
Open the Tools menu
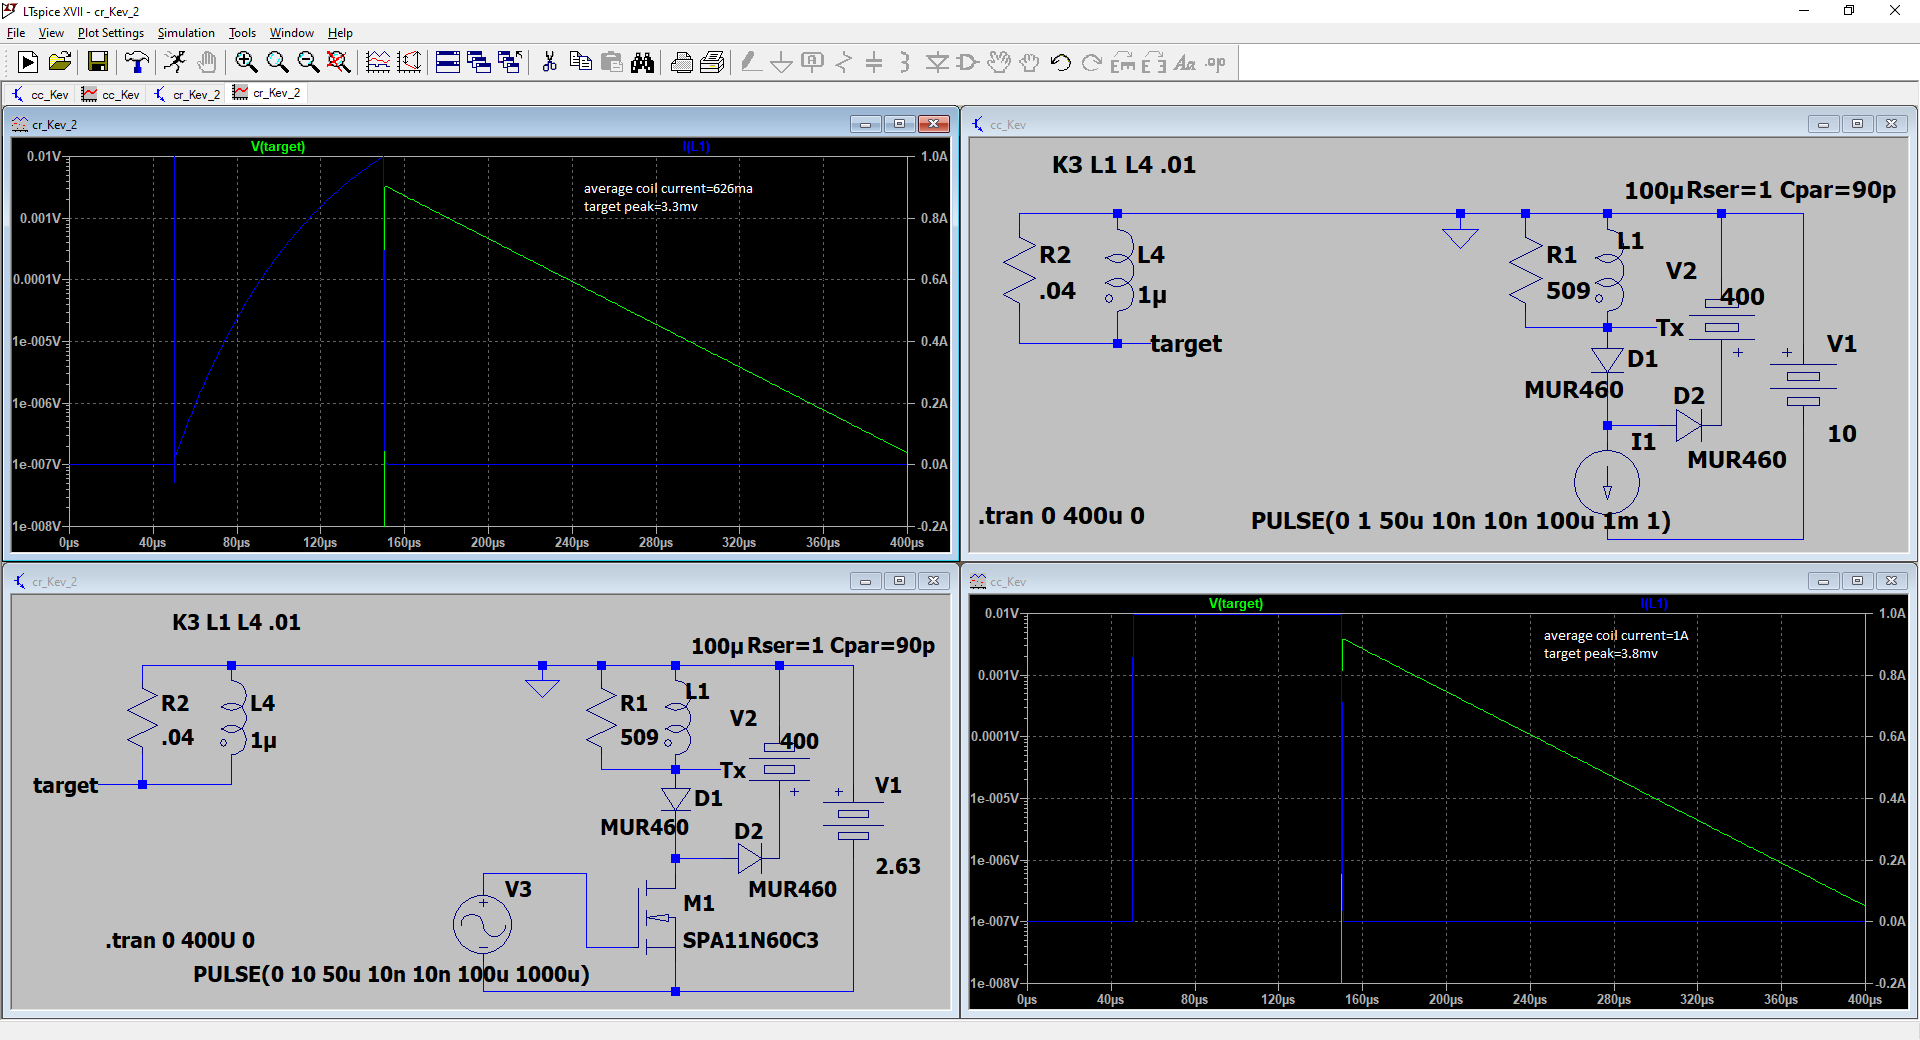click(242, 33)
